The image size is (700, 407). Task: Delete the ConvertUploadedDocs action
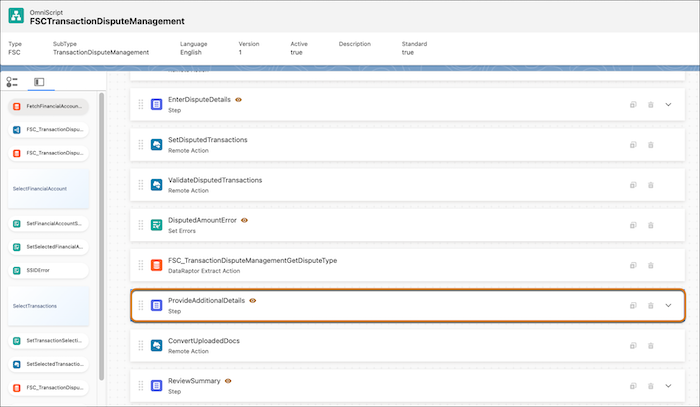(x=650, y=345)
